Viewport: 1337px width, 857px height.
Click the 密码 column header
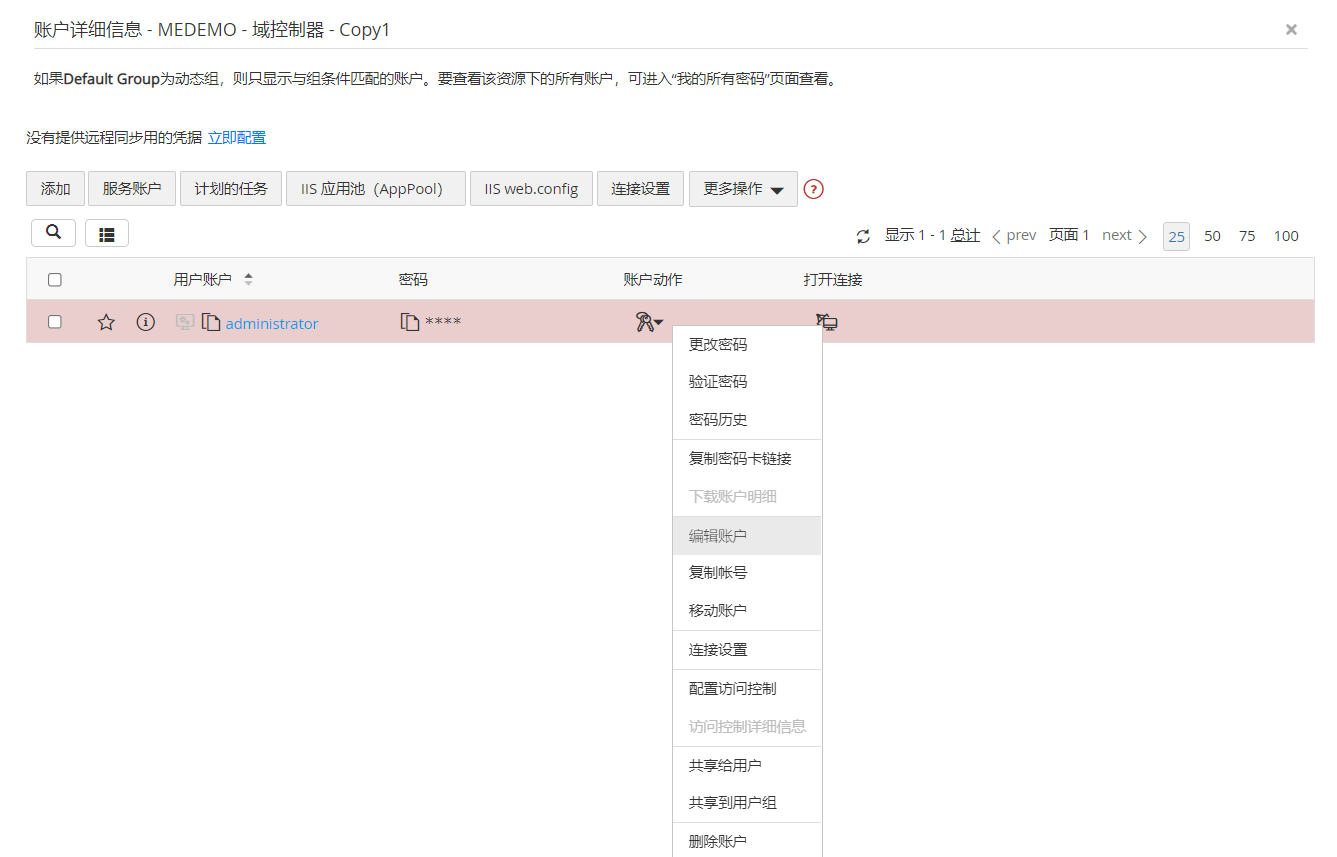(x=413, y=280)
